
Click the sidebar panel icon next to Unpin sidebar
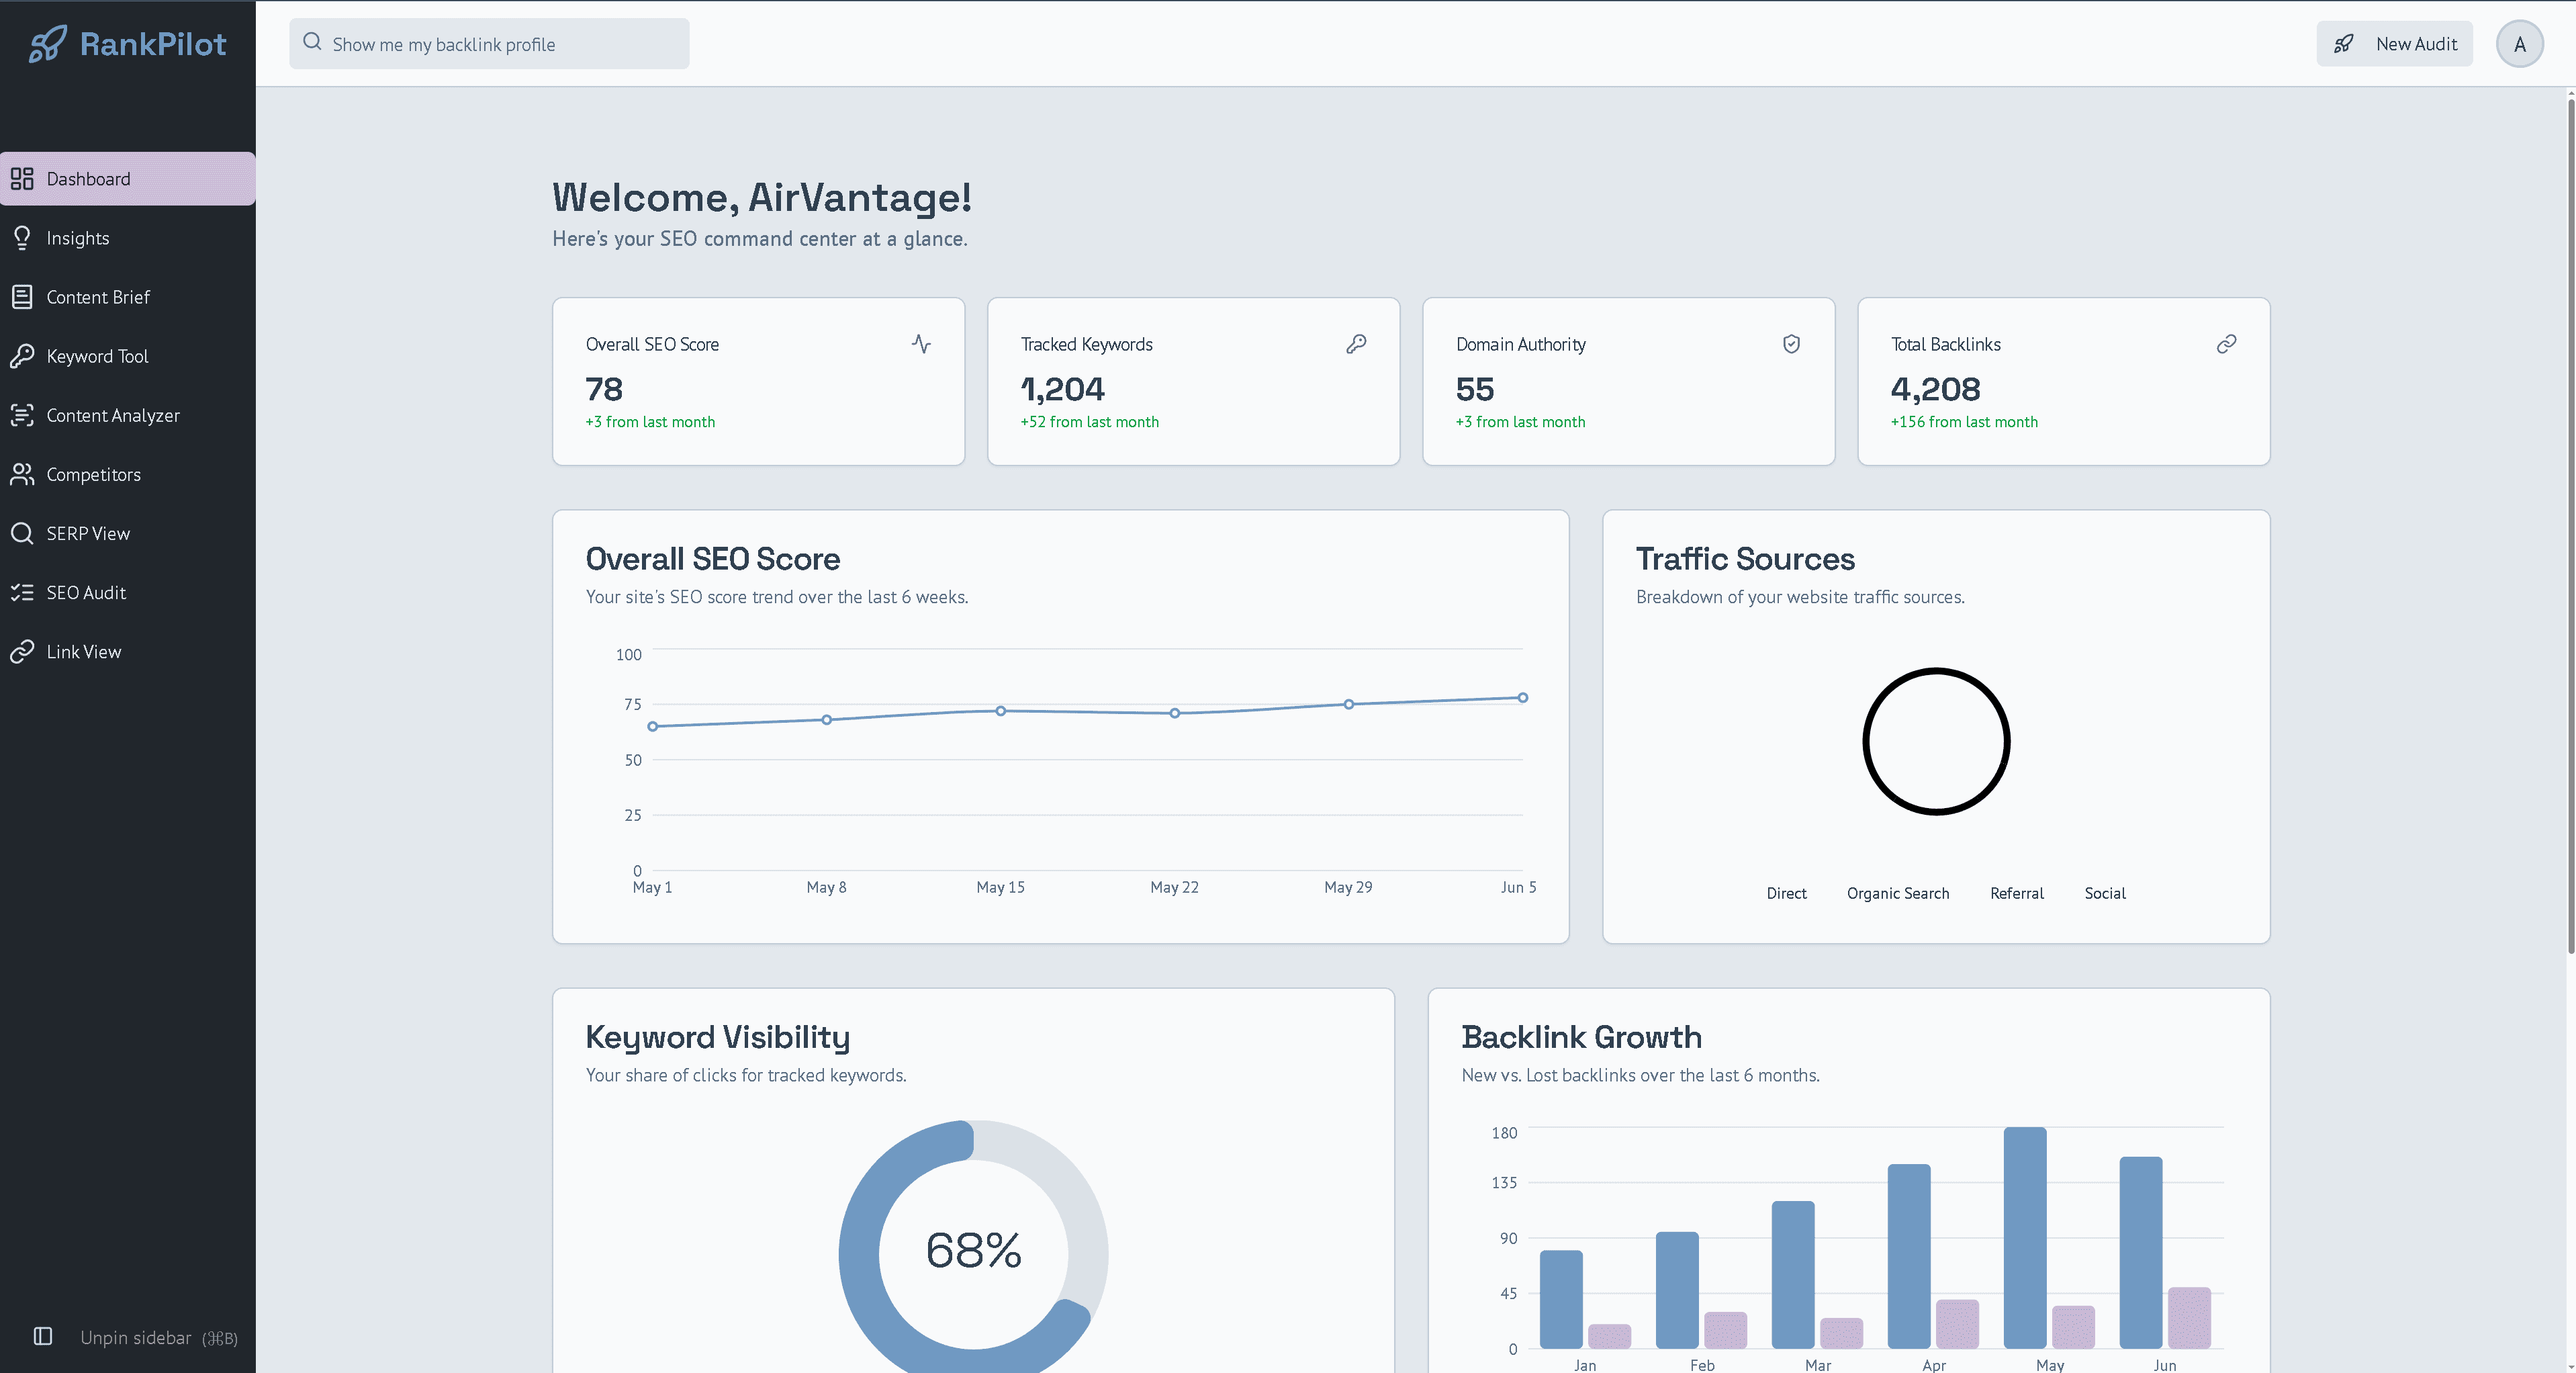[43, 1336]
